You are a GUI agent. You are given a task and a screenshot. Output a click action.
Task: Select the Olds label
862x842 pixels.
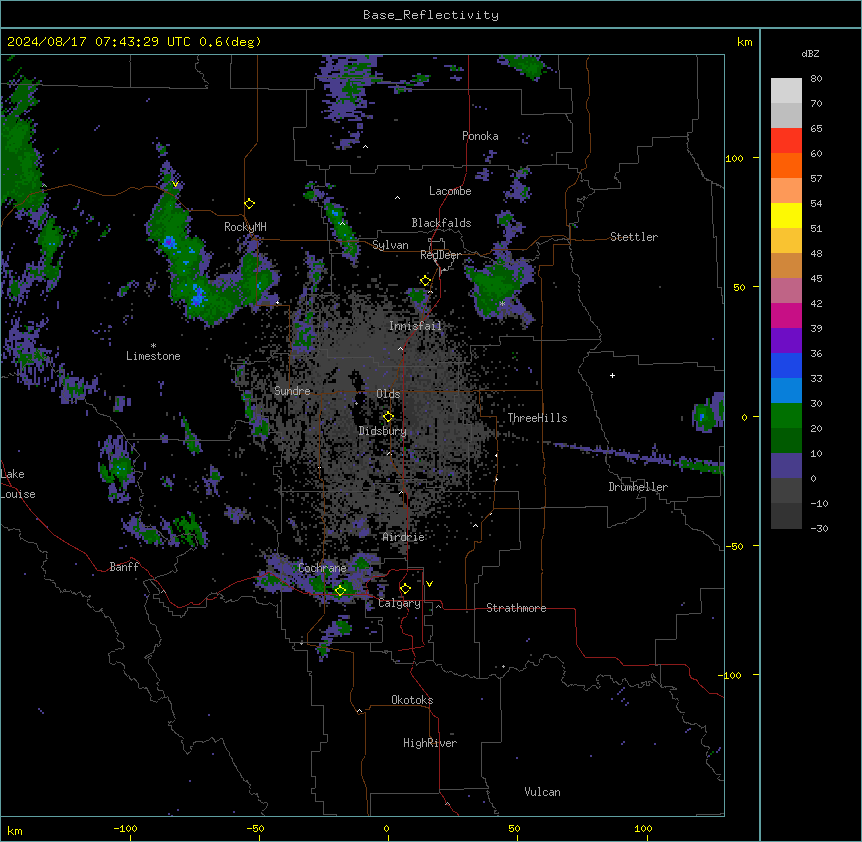pyautogui.click(x=388, y=394)
